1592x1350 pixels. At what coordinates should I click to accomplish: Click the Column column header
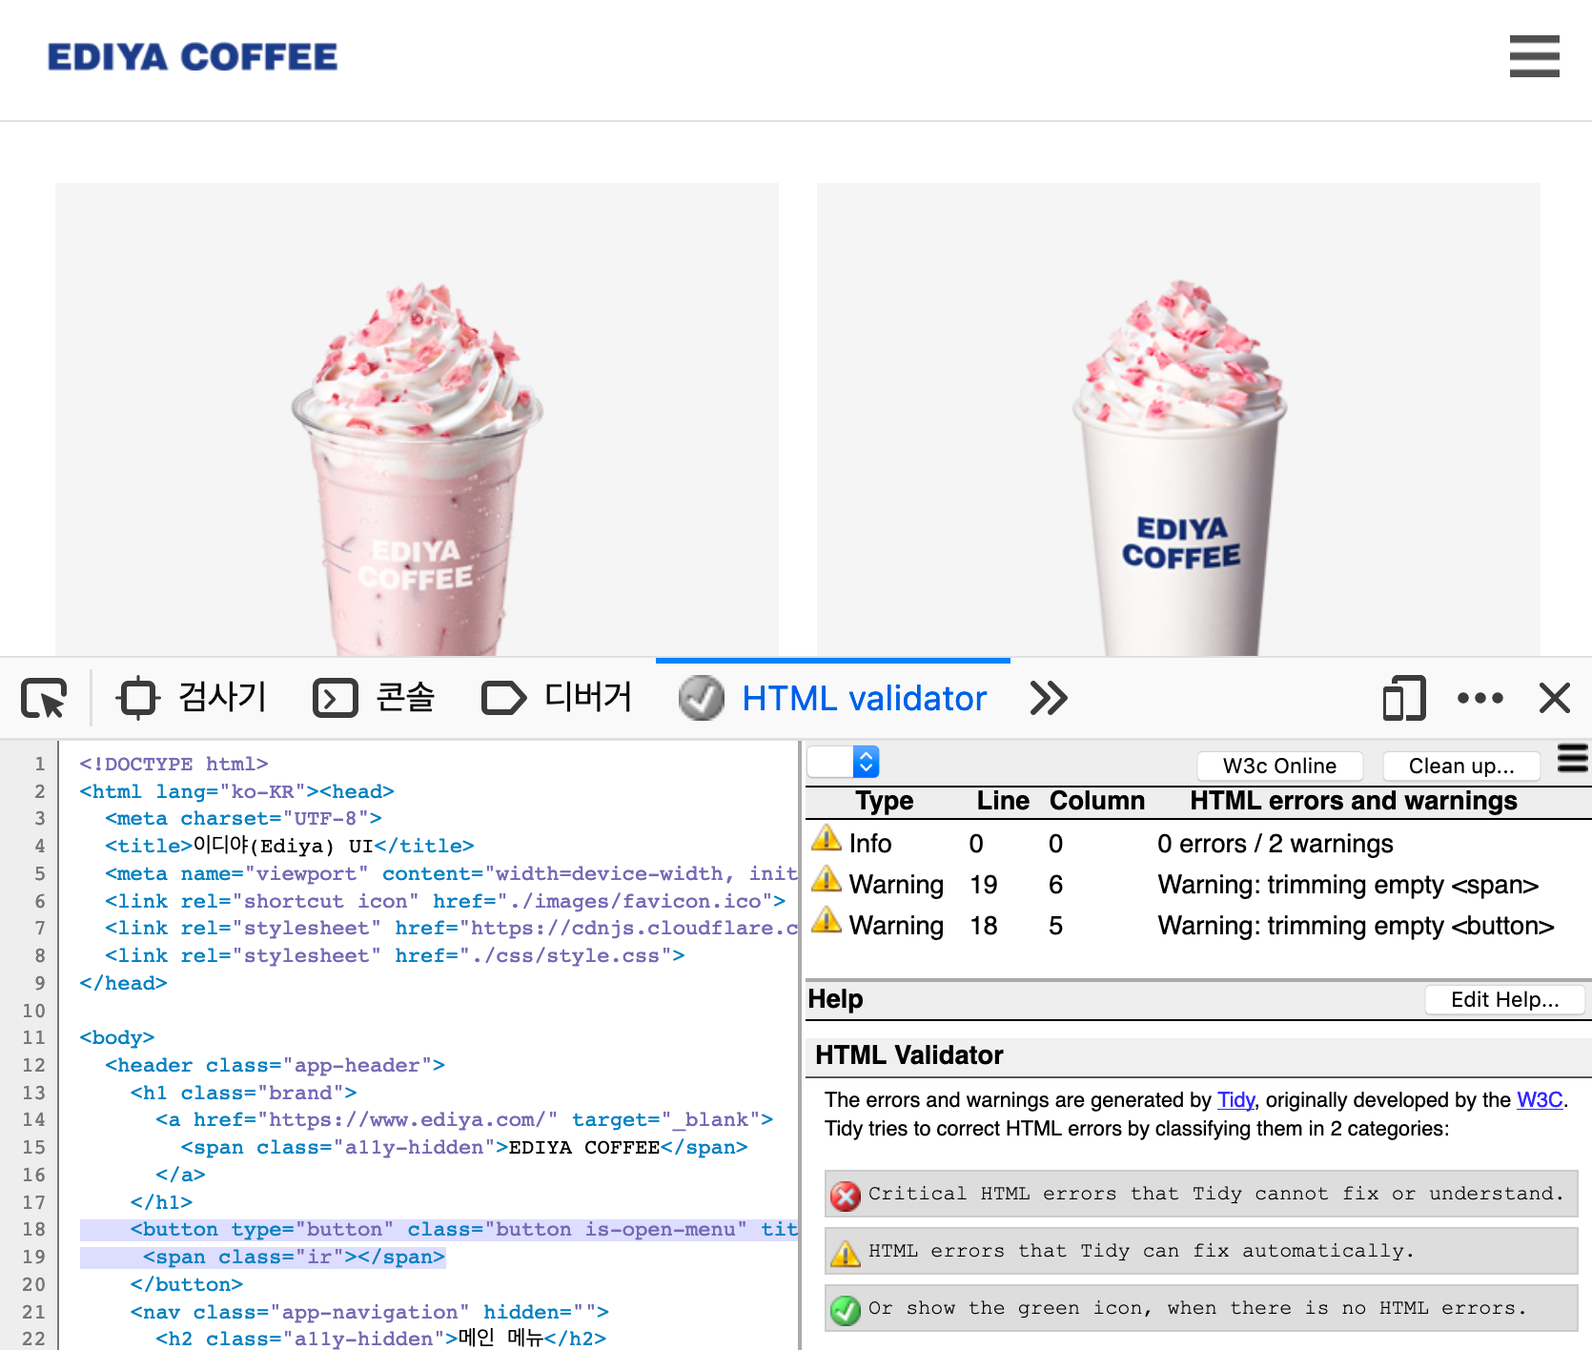point(1097,801)
